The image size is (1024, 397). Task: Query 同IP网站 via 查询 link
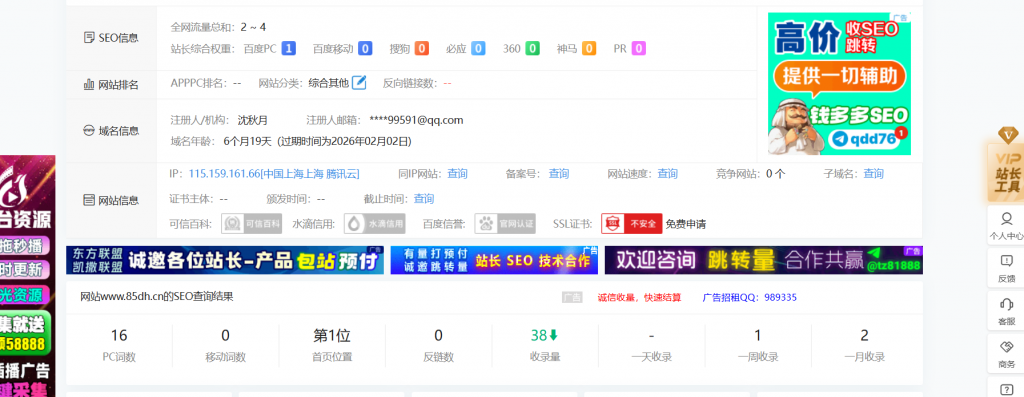457,174
